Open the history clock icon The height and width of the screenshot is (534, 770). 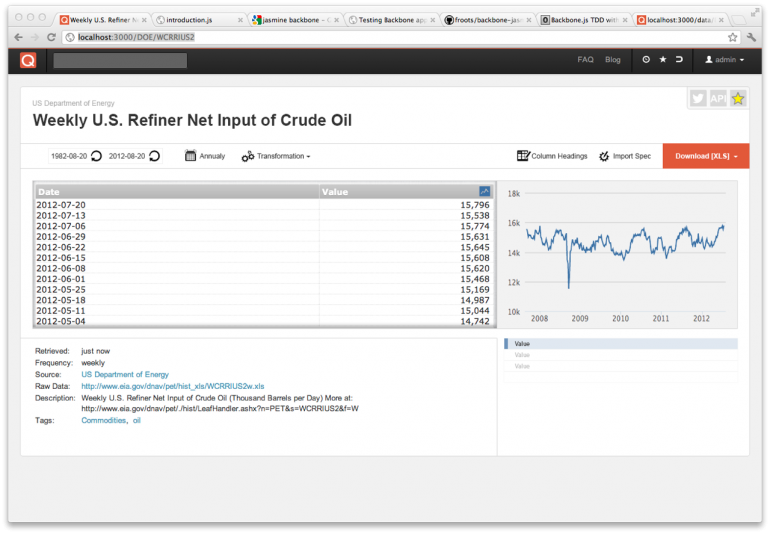646,59
